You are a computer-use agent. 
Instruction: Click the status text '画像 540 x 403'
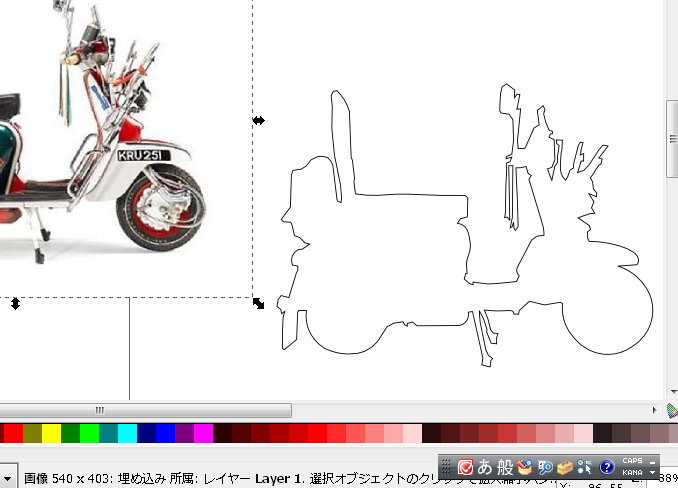tap(66, 478)
